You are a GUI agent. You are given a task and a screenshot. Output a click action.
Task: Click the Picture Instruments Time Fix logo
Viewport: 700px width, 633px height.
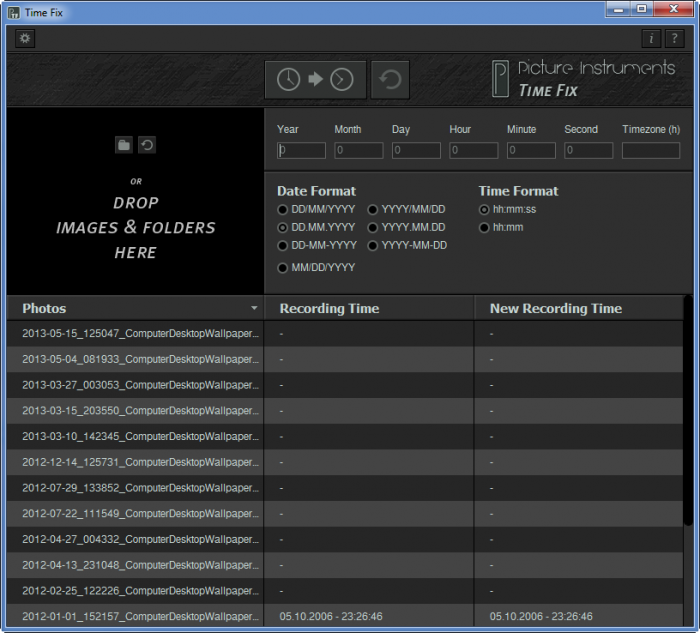coord(585,79)
